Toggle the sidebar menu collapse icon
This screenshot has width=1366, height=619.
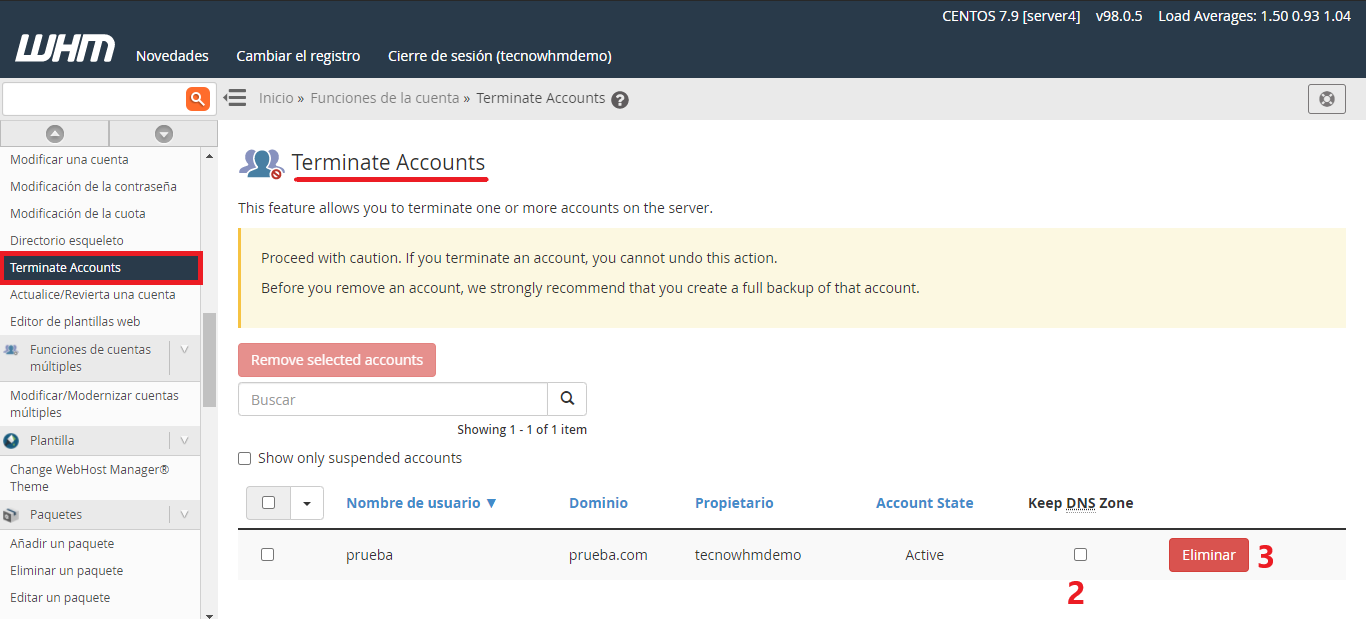(x=235, y=98)
